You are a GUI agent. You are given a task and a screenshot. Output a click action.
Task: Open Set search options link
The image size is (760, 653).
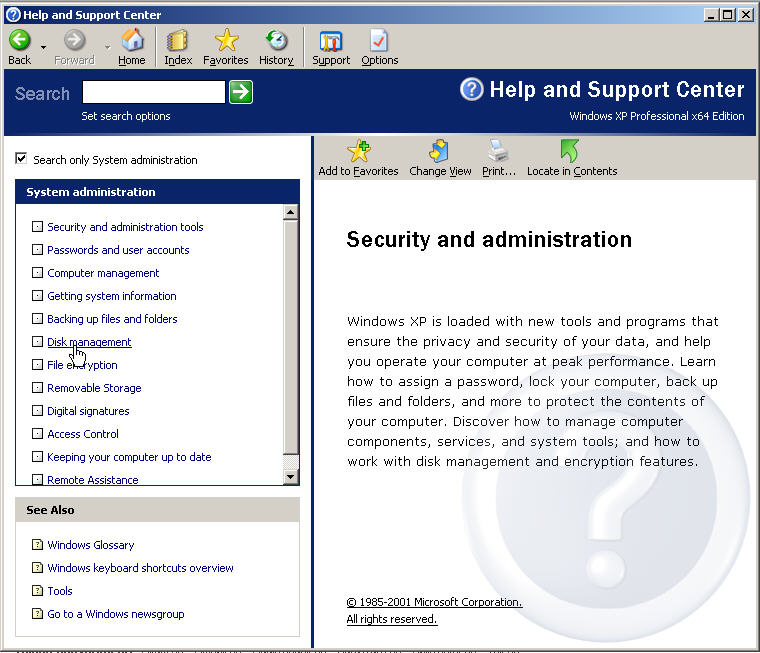[x=126, y=116]
